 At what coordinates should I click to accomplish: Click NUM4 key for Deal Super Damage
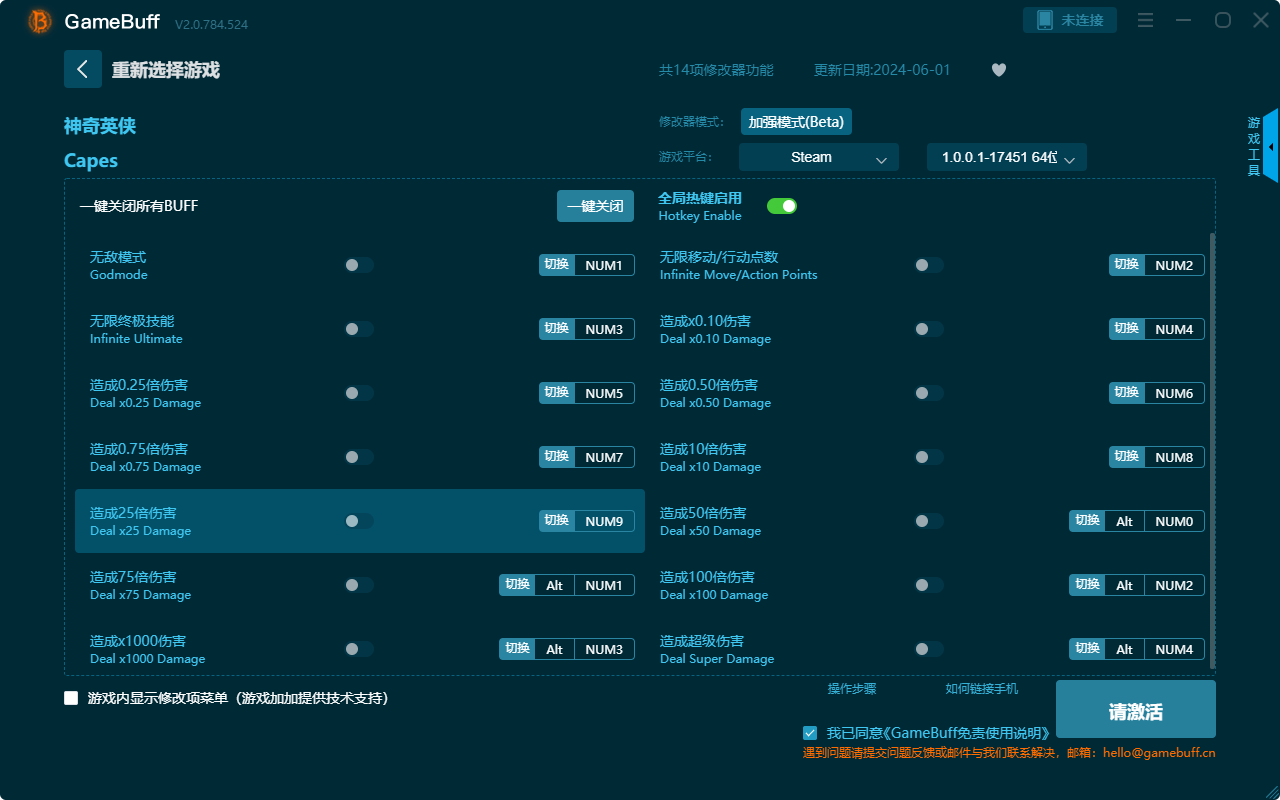1174,649
